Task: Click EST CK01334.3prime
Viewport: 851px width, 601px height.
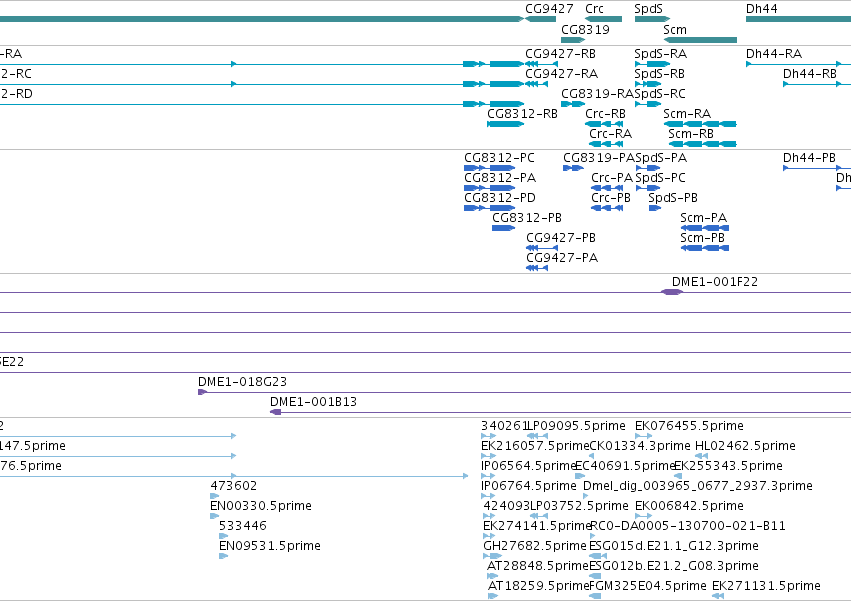Action: coord(640,446)
